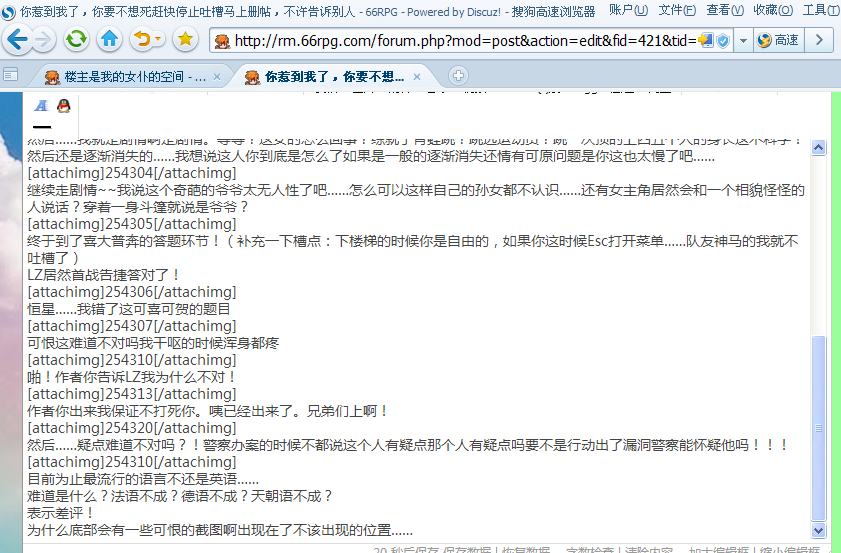Click the 清除内容 link below editor
This screenshot has width=841, height=553.
click(x=648, y=550)
